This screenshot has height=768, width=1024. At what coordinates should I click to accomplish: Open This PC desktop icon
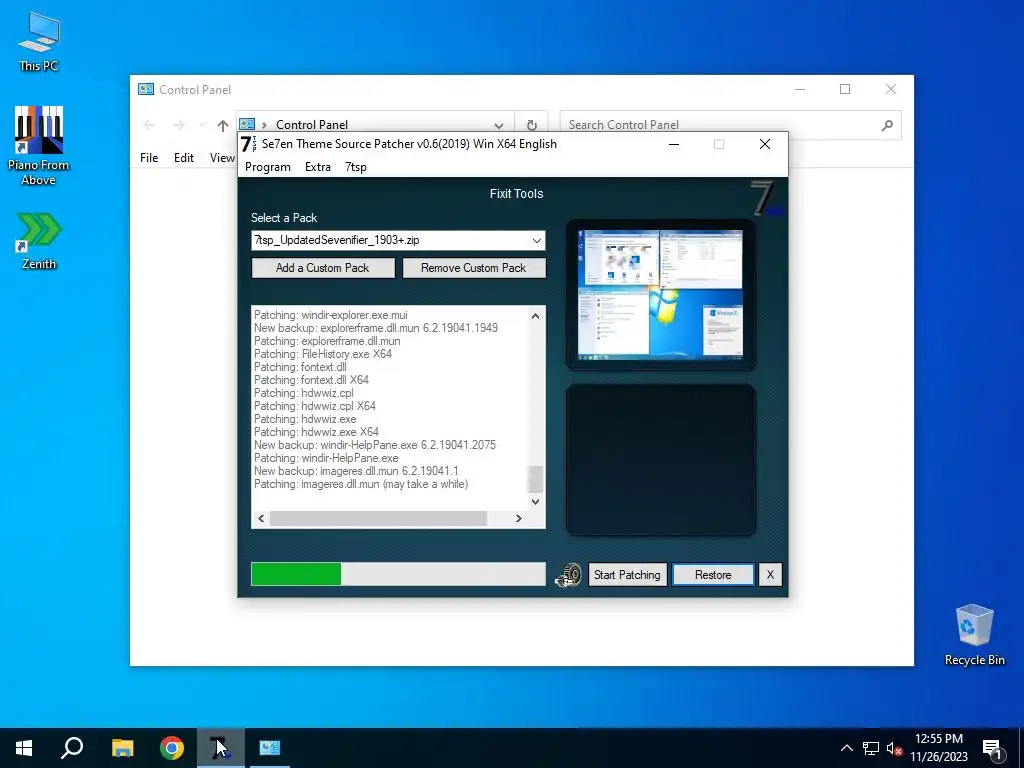tap(39, 41)
